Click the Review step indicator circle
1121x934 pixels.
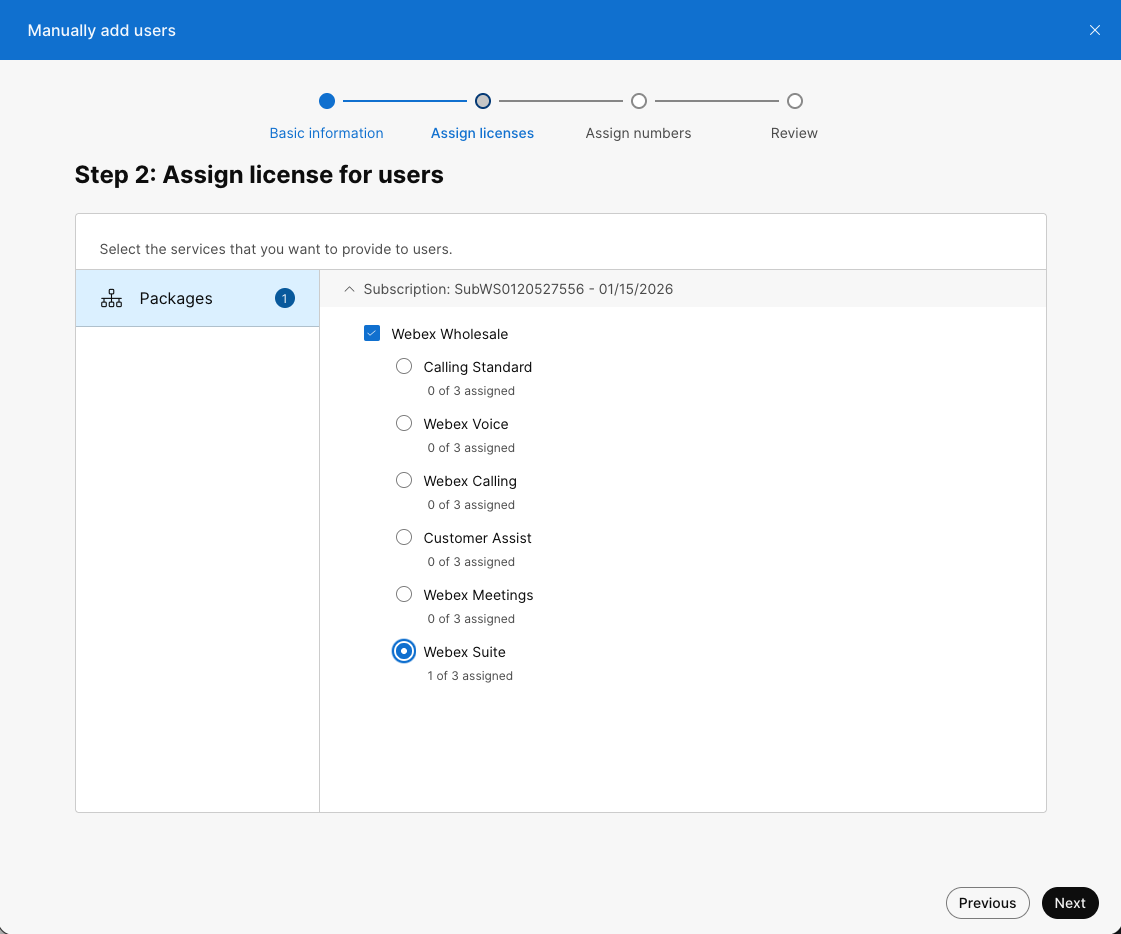[x=794, y=101]
